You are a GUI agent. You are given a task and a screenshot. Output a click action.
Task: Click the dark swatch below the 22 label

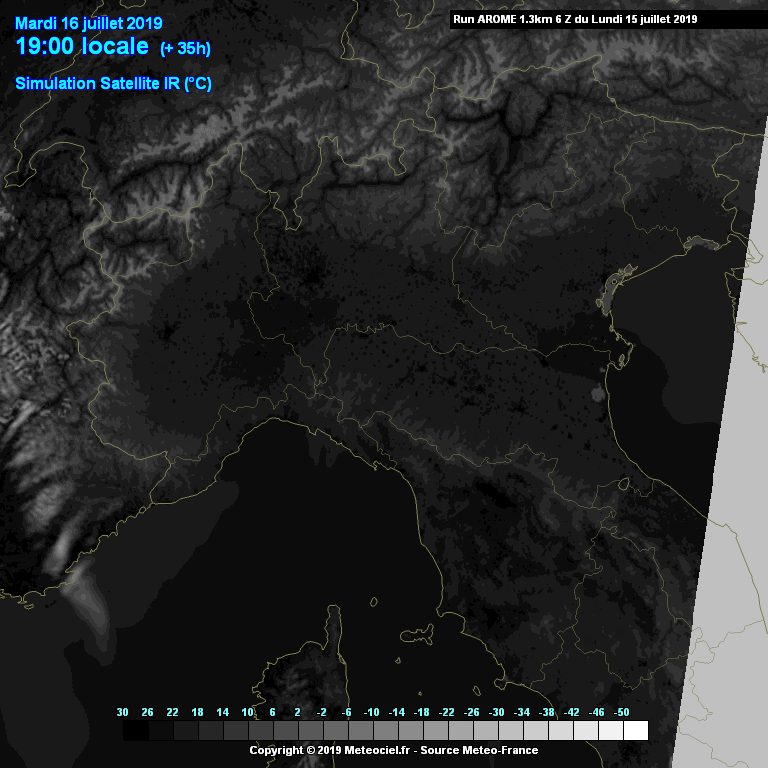(x=186, y=730)
